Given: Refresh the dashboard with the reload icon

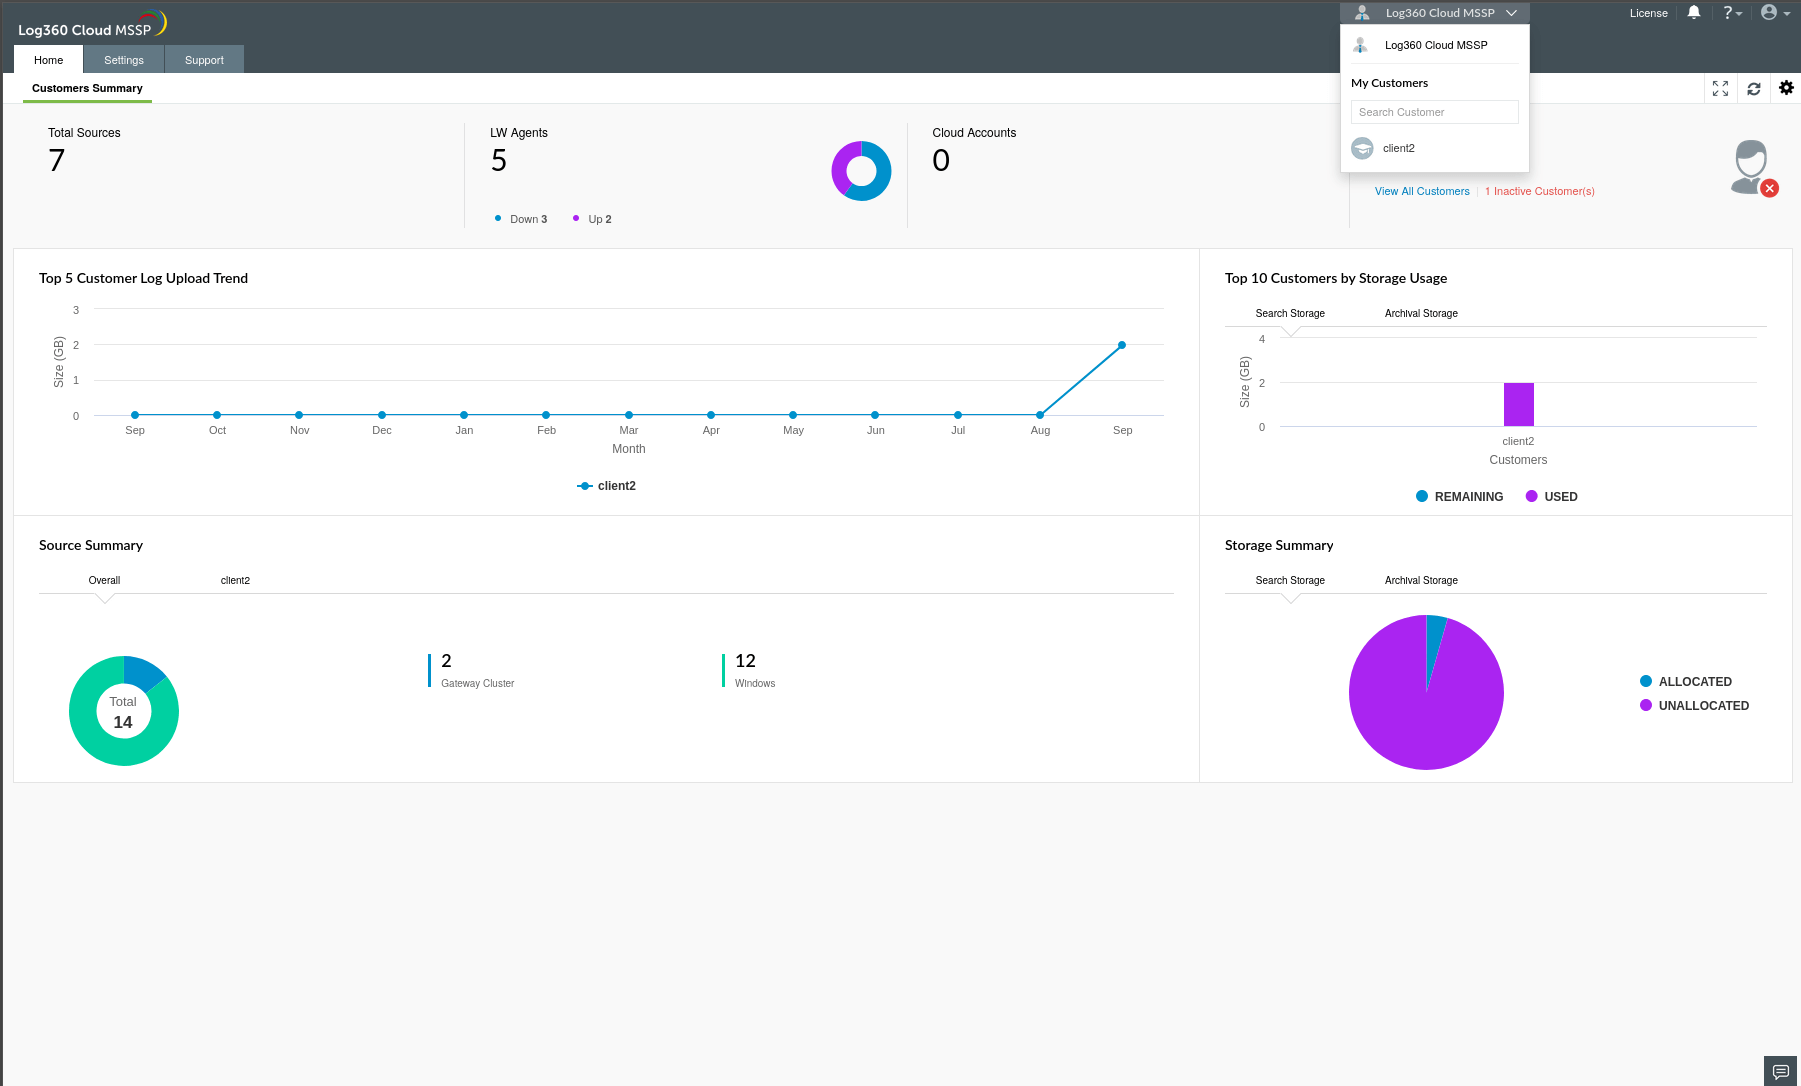Looking at the screenshot, I should (x=1753, y=89).
